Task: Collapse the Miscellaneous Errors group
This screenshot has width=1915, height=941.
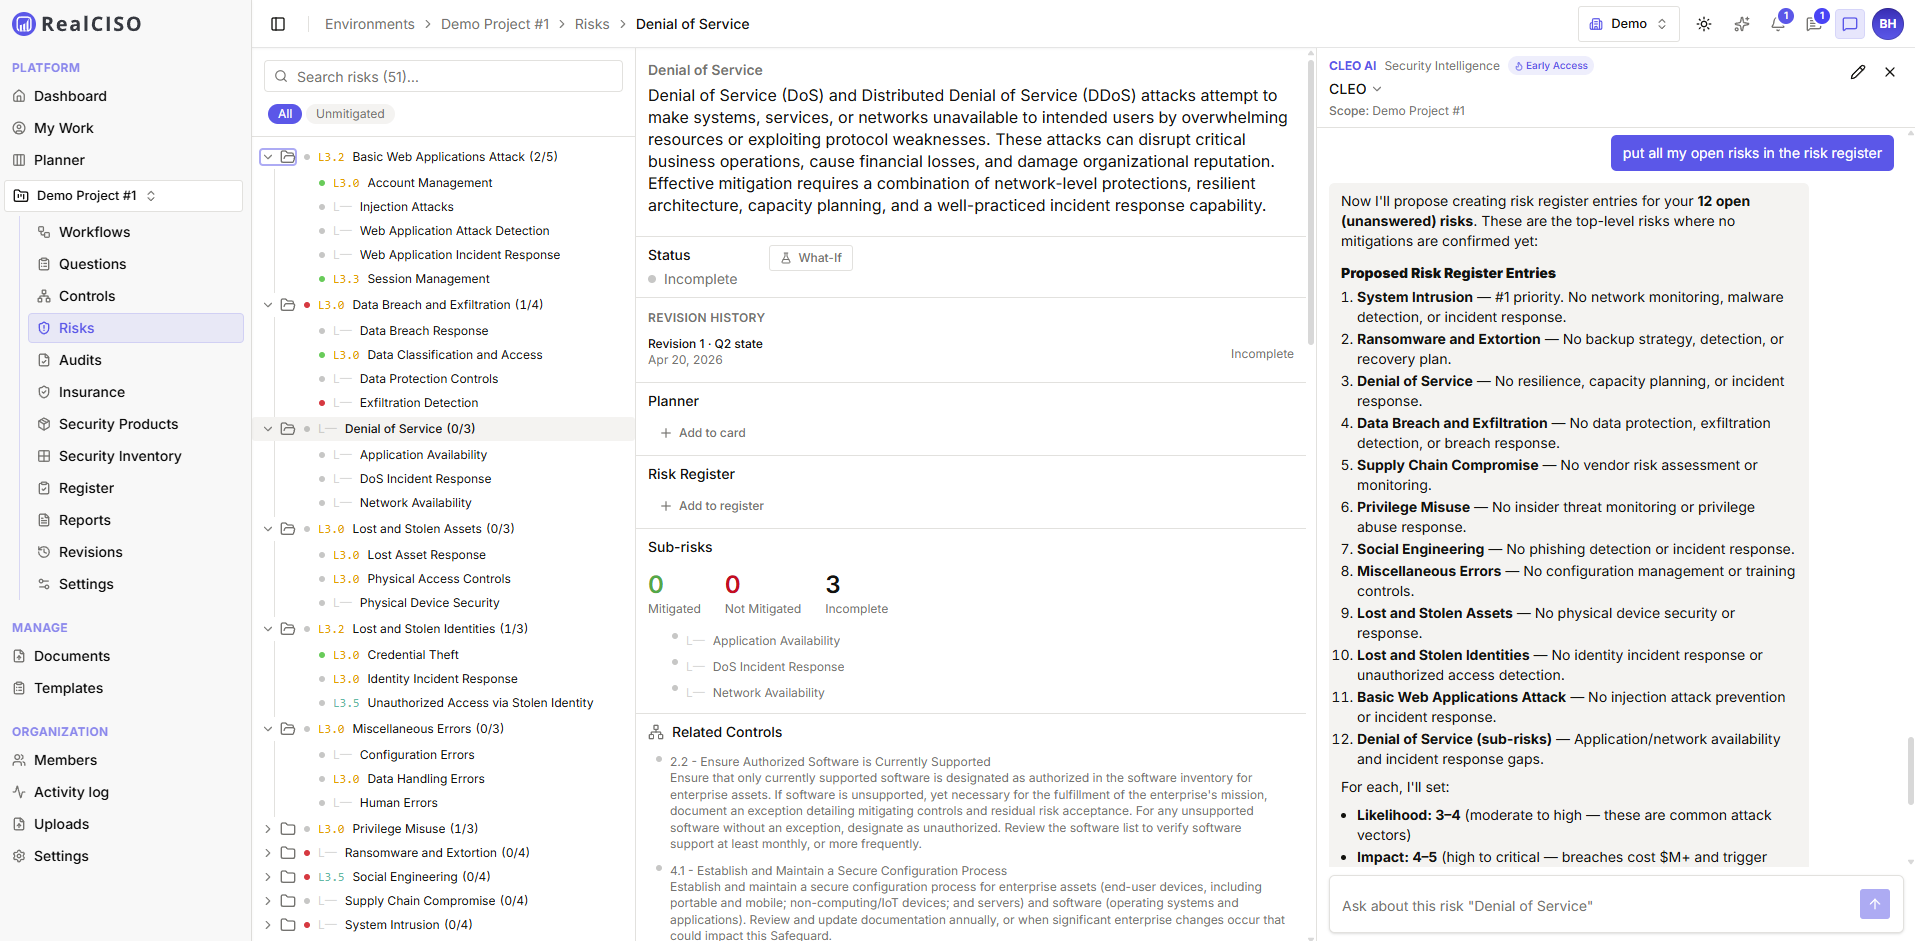Action: pyautogui.click(x=268, y=729)
